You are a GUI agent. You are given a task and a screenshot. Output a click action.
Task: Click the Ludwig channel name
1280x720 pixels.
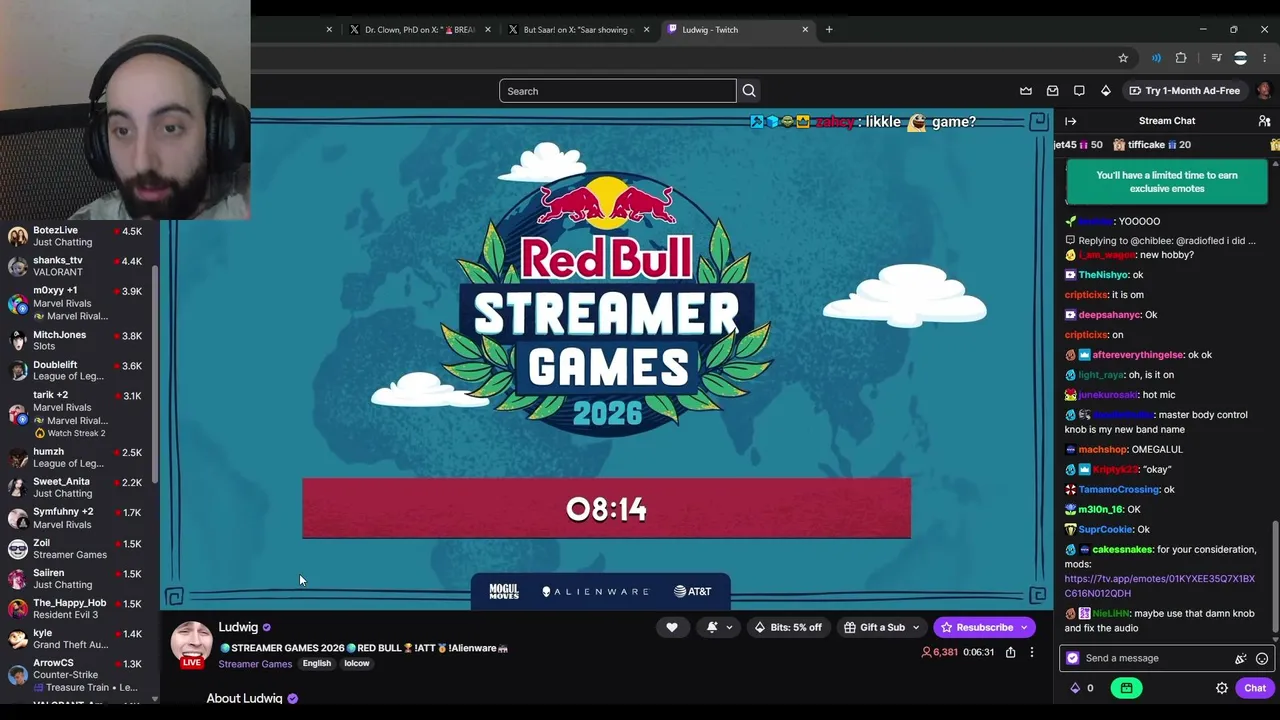point(238,627)
